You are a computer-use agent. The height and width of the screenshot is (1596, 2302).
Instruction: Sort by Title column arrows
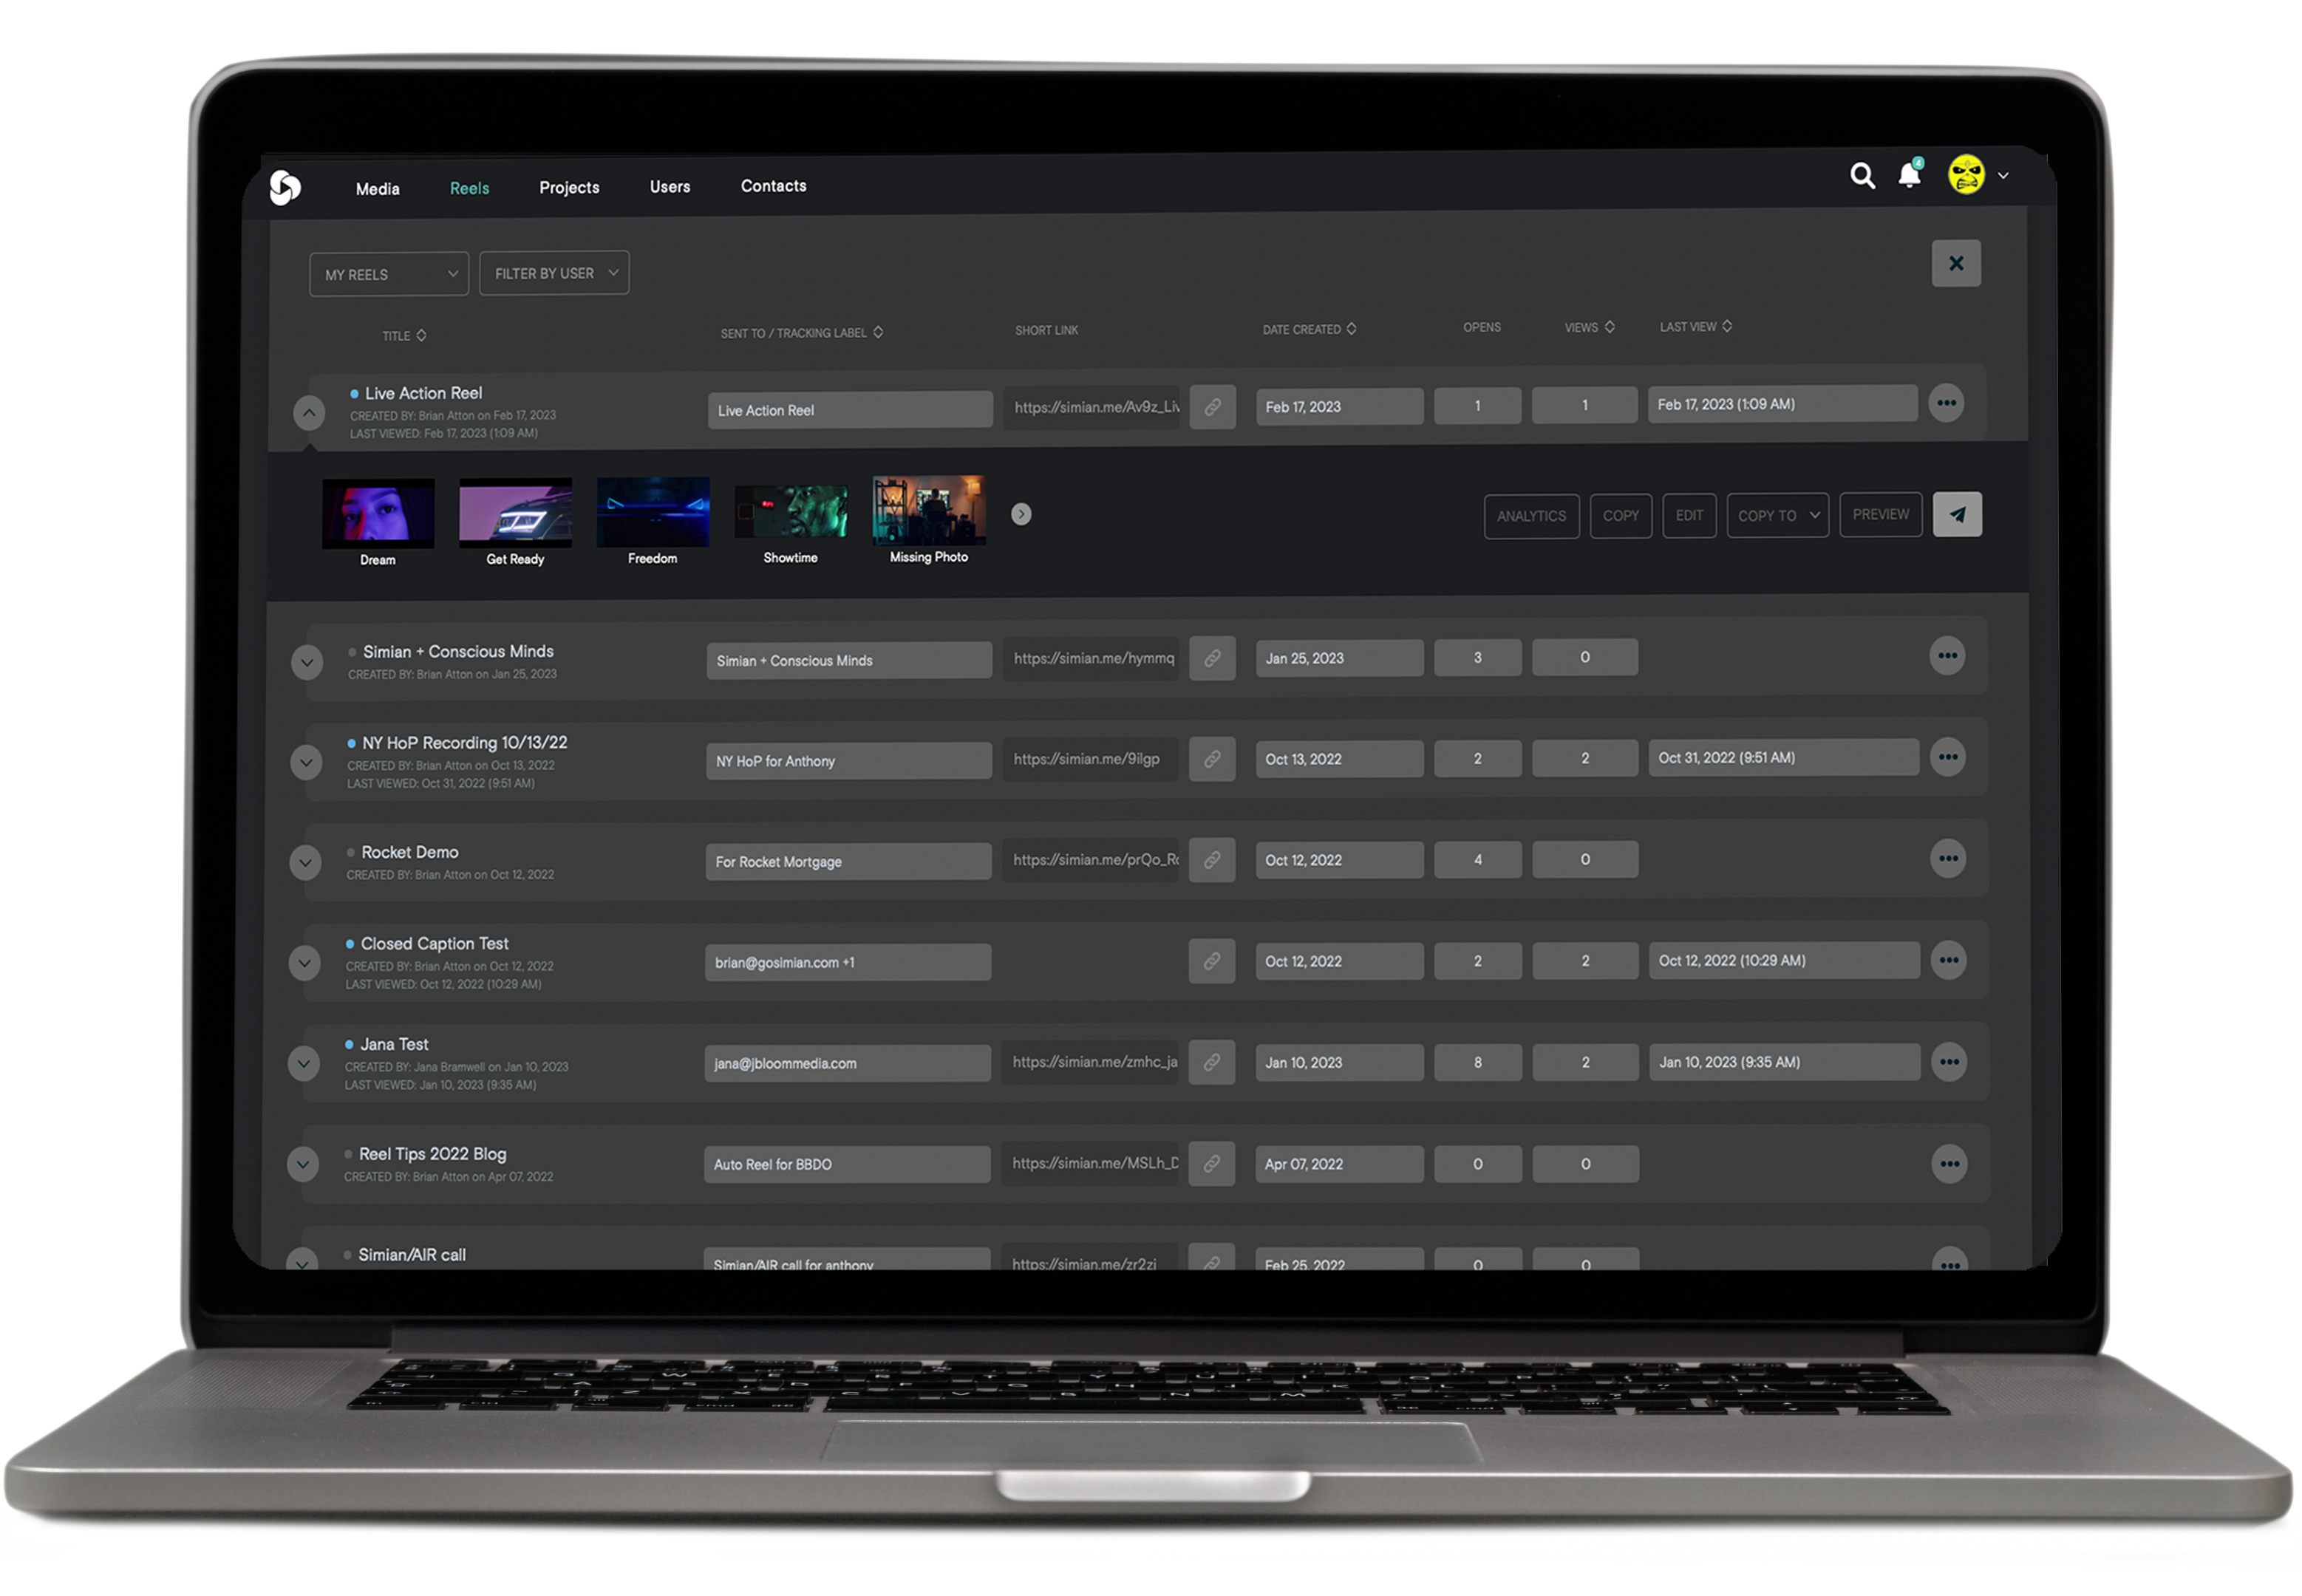click(x=421, y=335)
